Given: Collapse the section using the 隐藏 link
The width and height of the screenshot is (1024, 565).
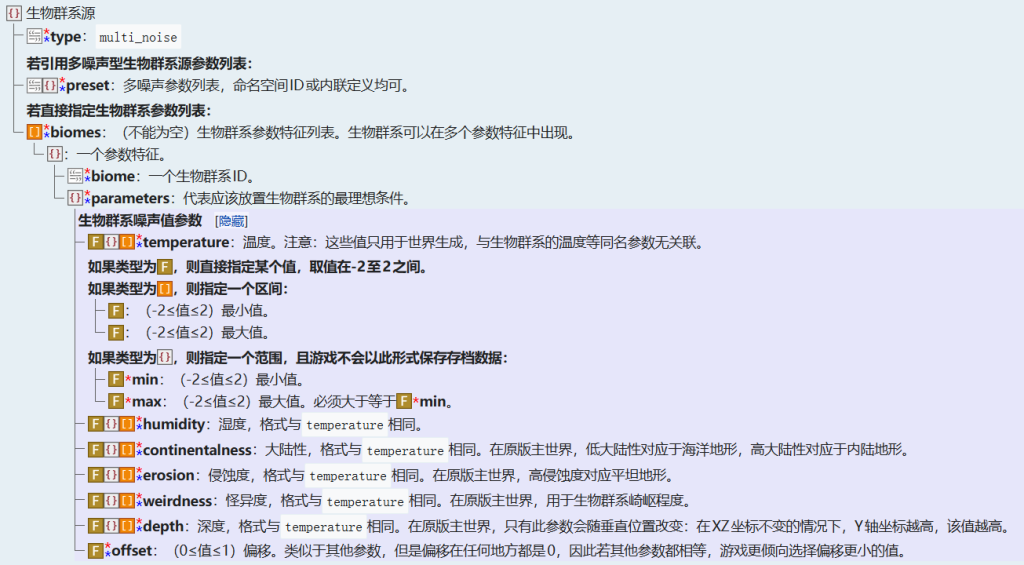Looking at the screenshot, I should tap(231, 221).
